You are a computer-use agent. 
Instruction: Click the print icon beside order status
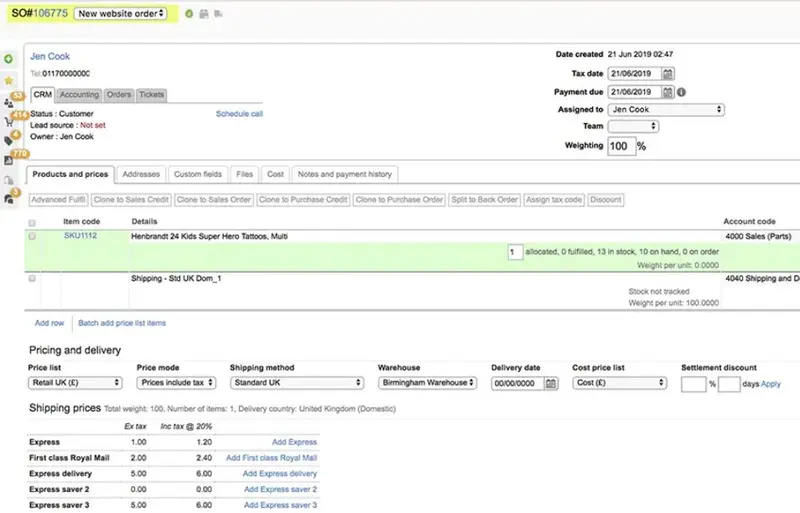pyautogui.click(x=204, y=14)
